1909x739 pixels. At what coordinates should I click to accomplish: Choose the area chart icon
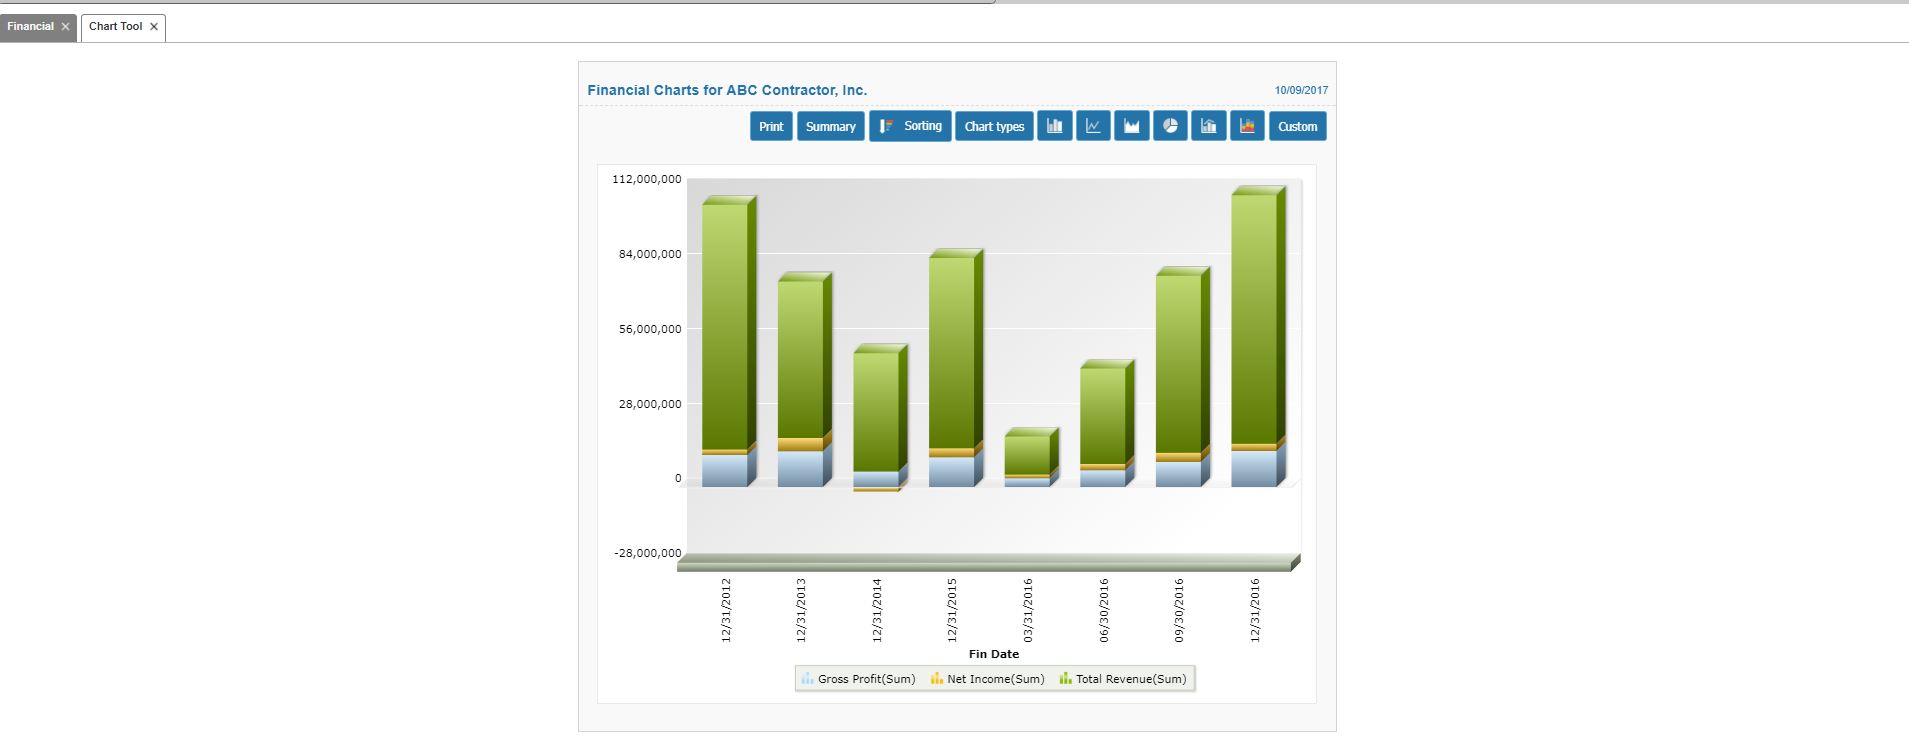coord(1131,126)
